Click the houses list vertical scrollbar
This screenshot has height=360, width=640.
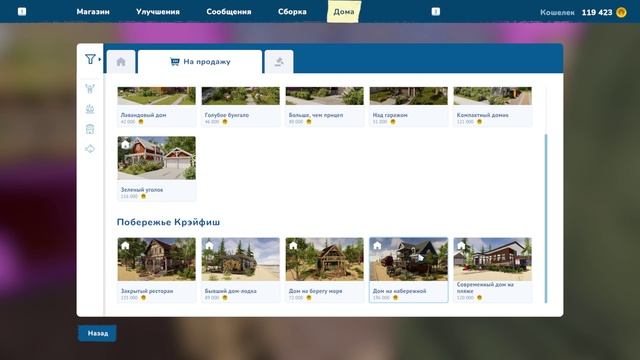pos(546,218)
